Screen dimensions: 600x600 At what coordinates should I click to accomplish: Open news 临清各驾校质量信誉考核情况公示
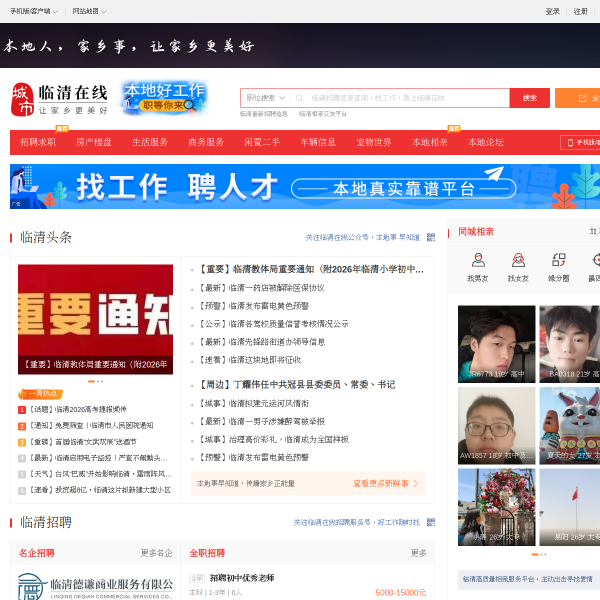pyautogui.click(x=274, y=324)
